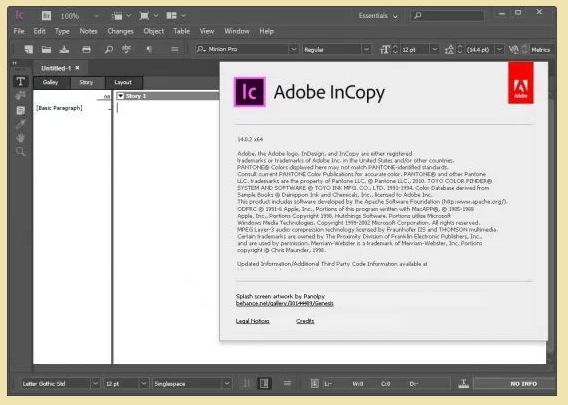Open the Table menu
The image size is (568, 405).
[181, 31]
